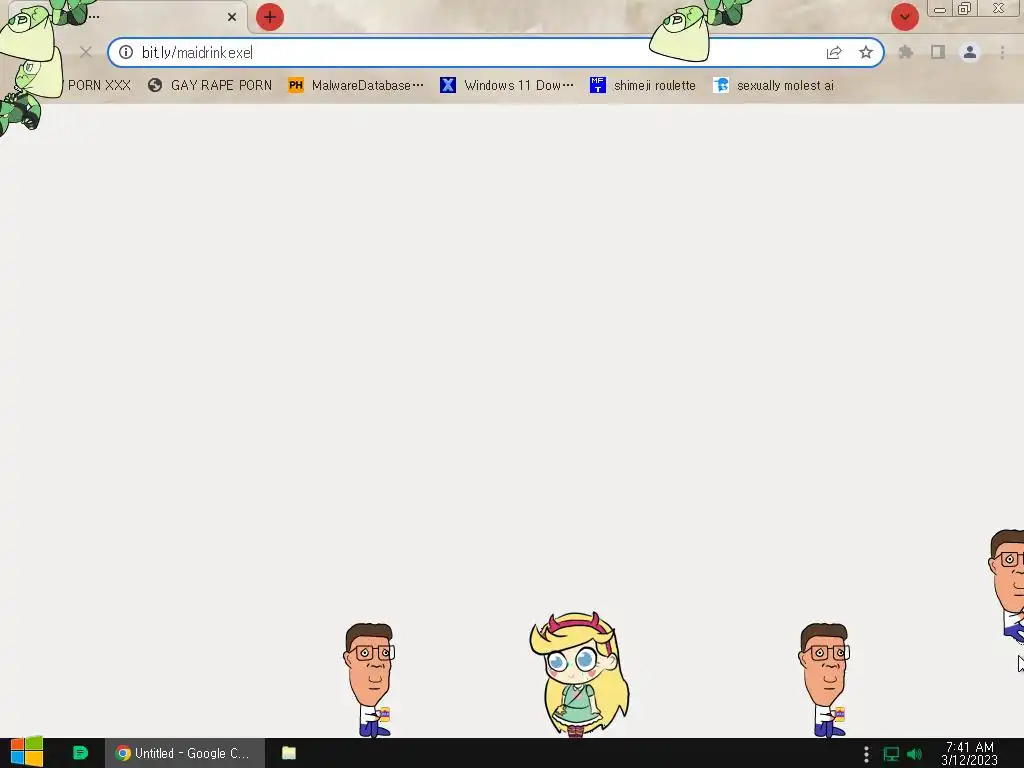Viewport: 1024px width, 768px height.
Task: Toggle the Chrome side panel
Action: (x=938, y=52)
